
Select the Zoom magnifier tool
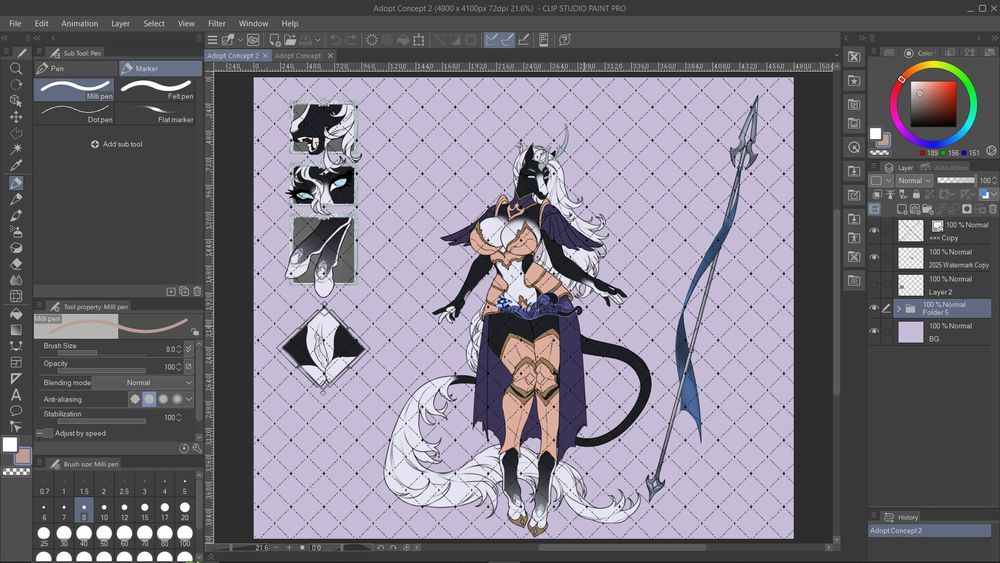tap(16, 69)
